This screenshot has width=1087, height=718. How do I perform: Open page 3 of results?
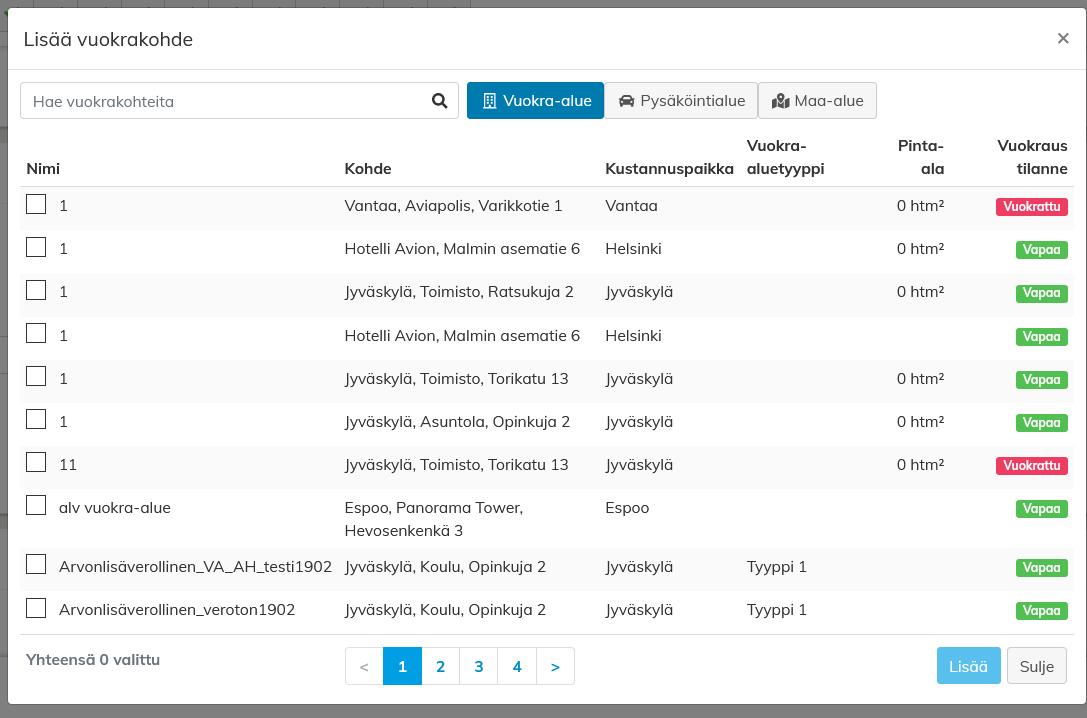479,666
